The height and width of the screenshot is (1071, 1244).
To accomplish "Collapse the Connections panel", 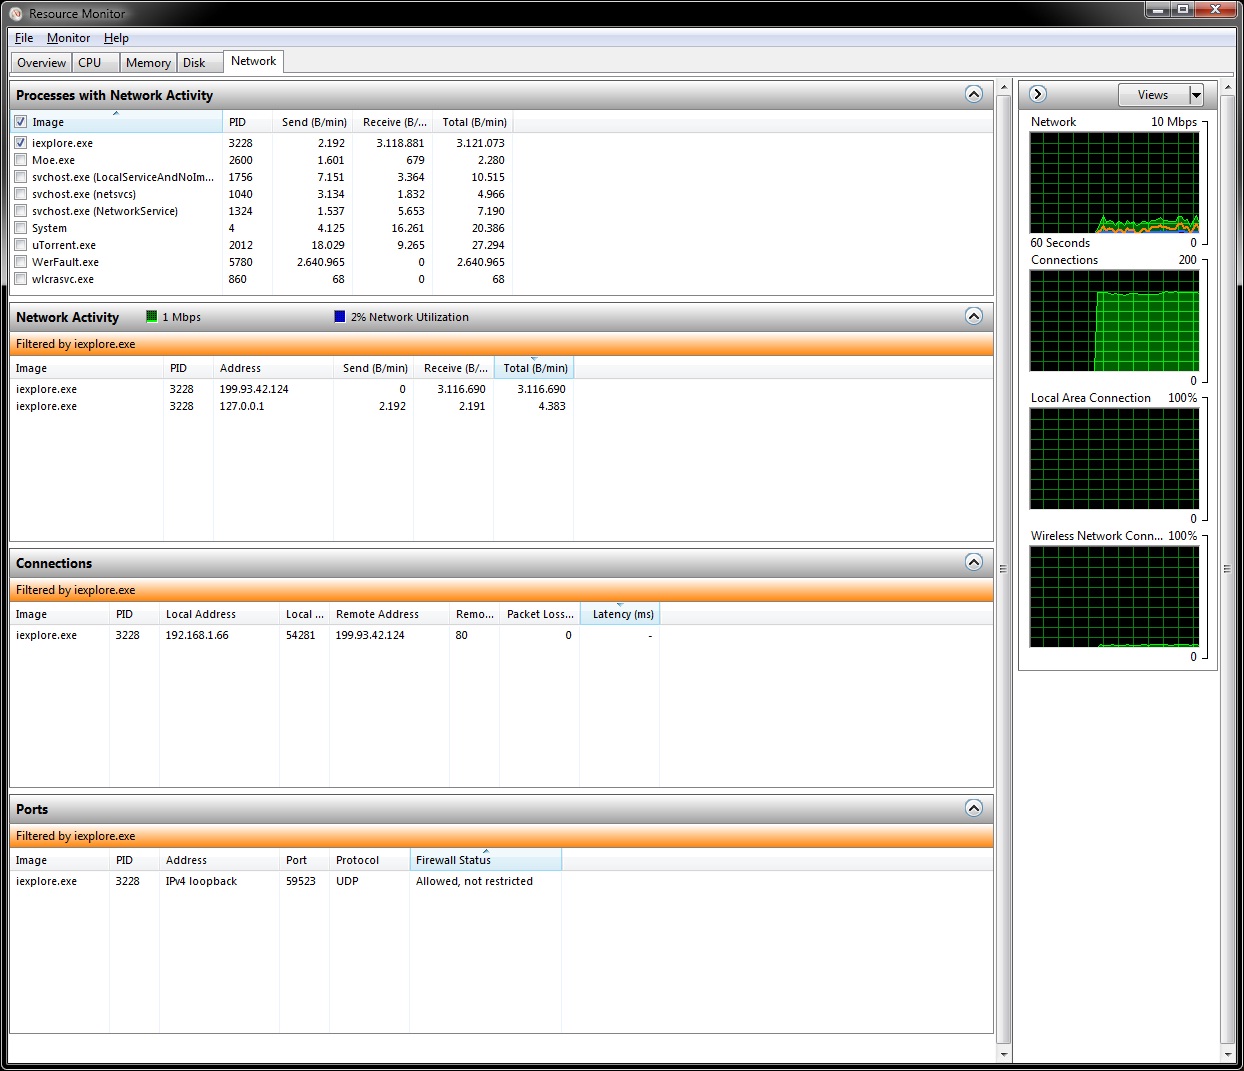I will click(x=974, y=562).
